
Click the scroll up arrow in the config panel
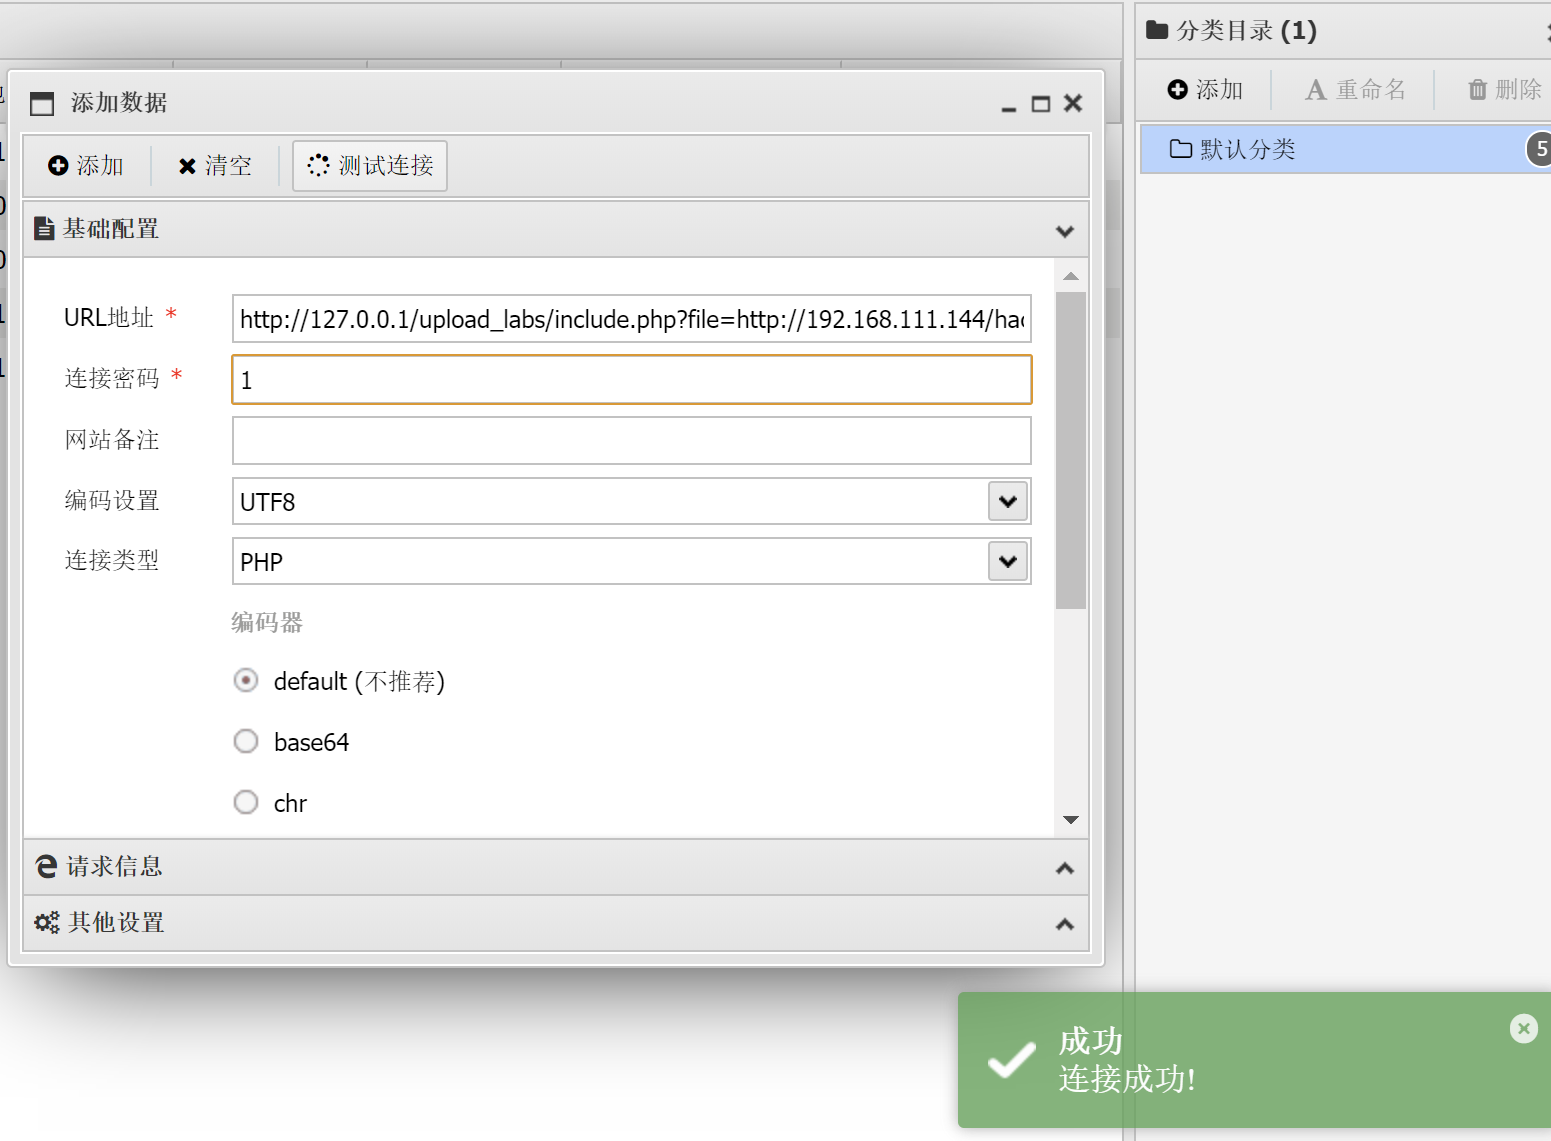tap(1071, 276)
